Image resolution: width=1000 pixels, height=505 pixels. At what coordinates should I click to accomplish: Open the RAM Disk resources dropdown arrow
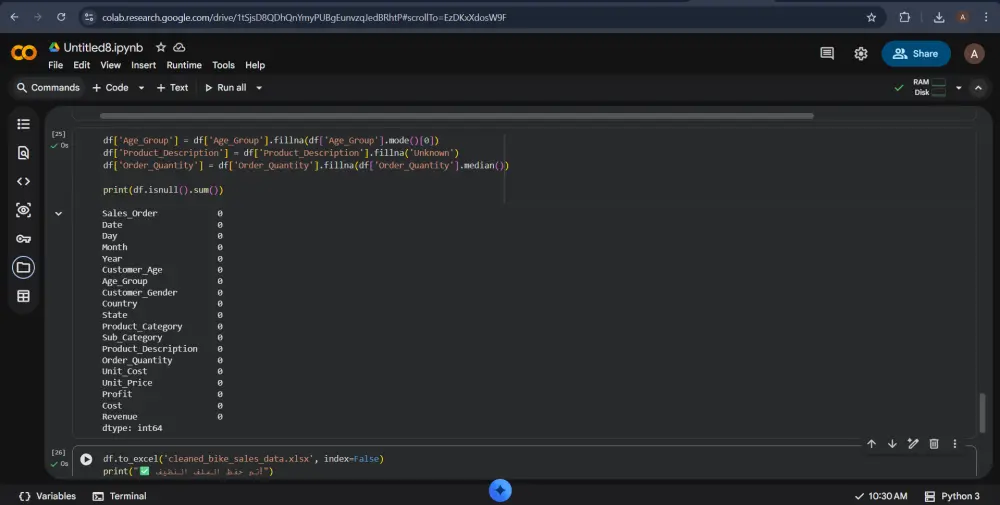point(959,88)
